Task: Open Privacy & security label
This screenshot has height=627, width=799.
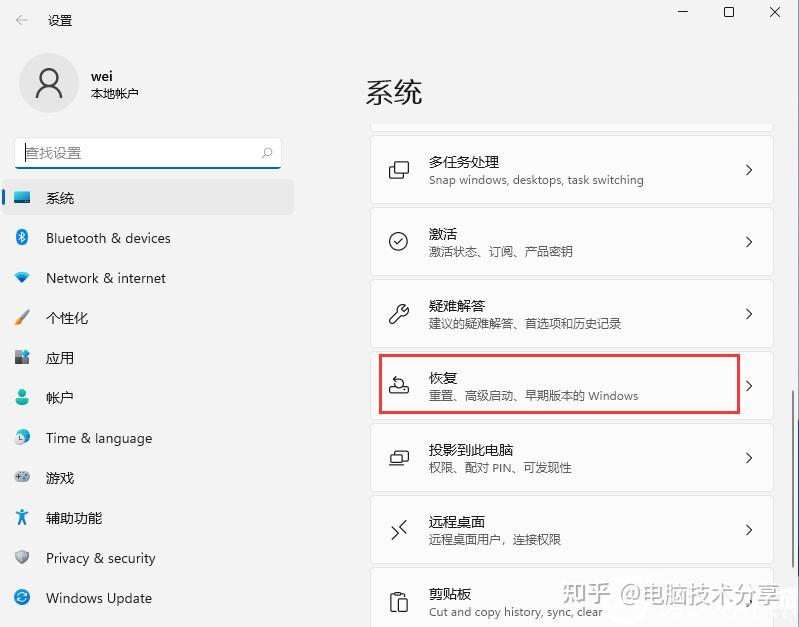Action: [x=100, y=558]
